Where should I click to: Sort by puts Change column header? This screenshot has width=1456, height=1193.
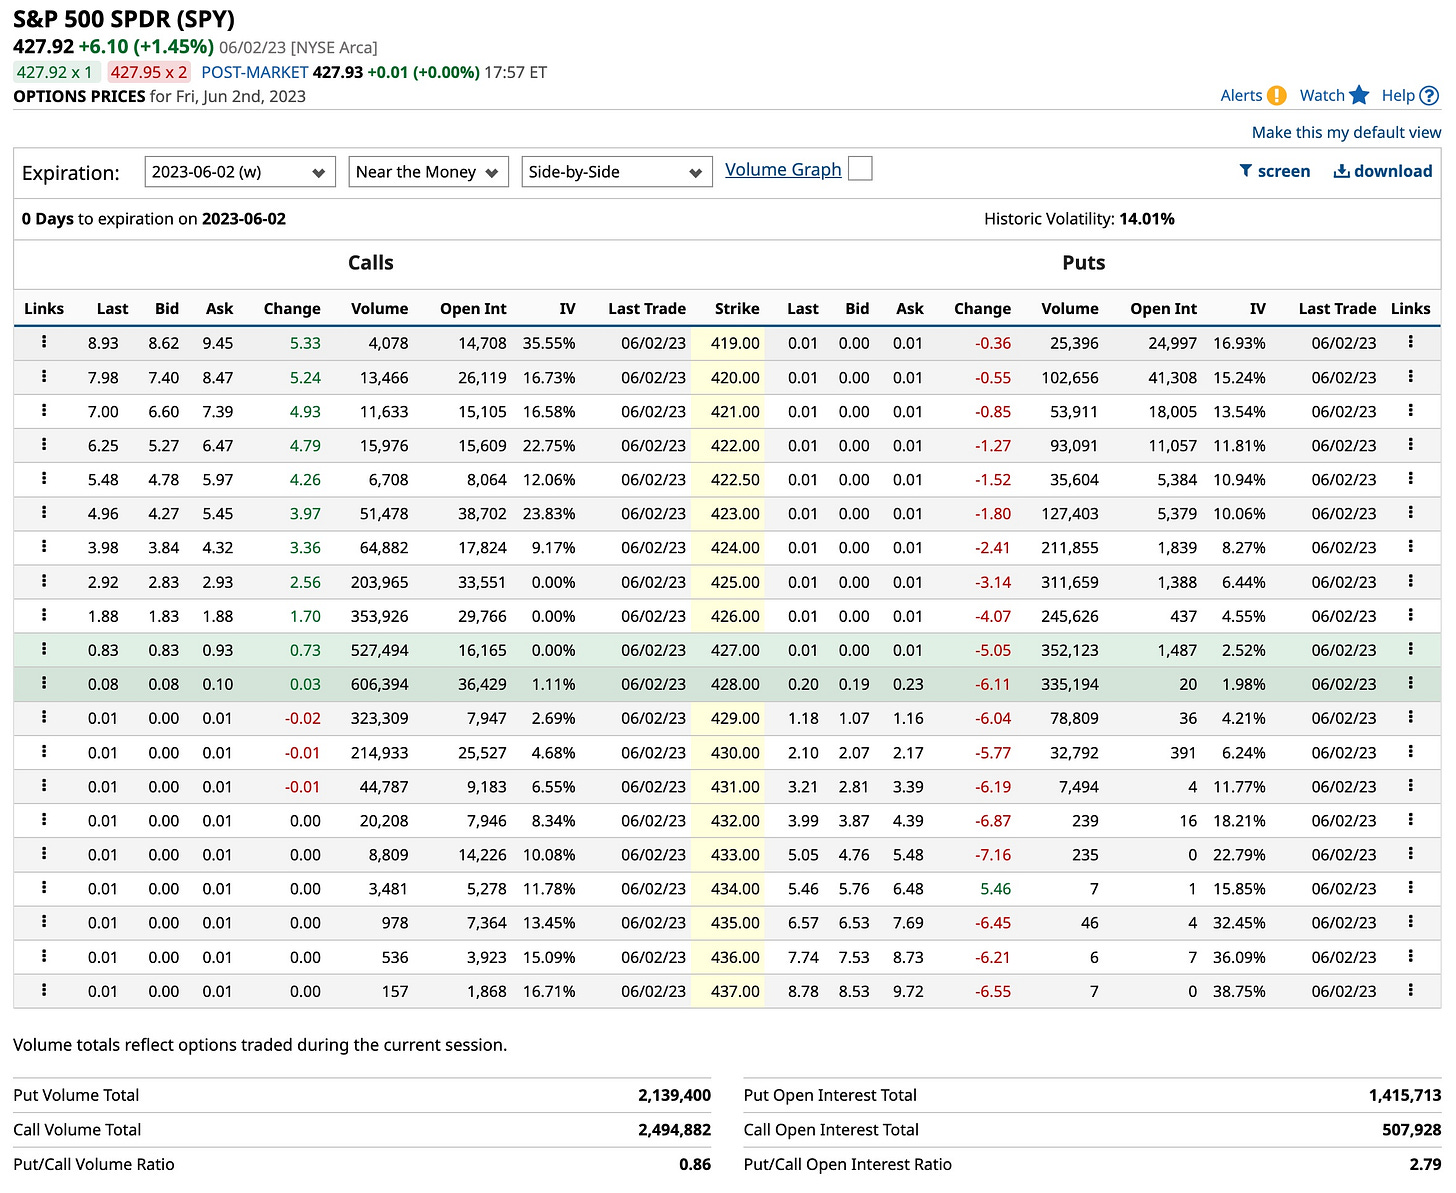pyautogui.click(x=982, y=309)
